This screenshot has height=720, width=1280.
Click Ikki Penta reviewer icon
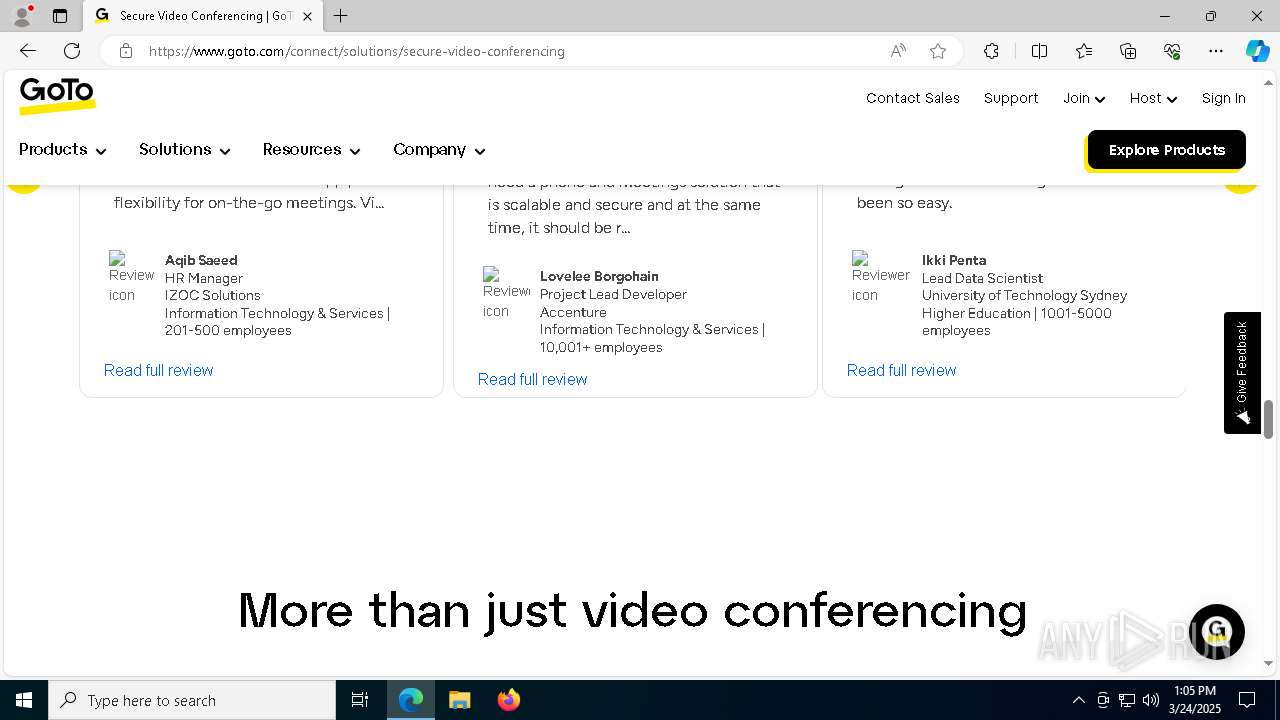880,276
